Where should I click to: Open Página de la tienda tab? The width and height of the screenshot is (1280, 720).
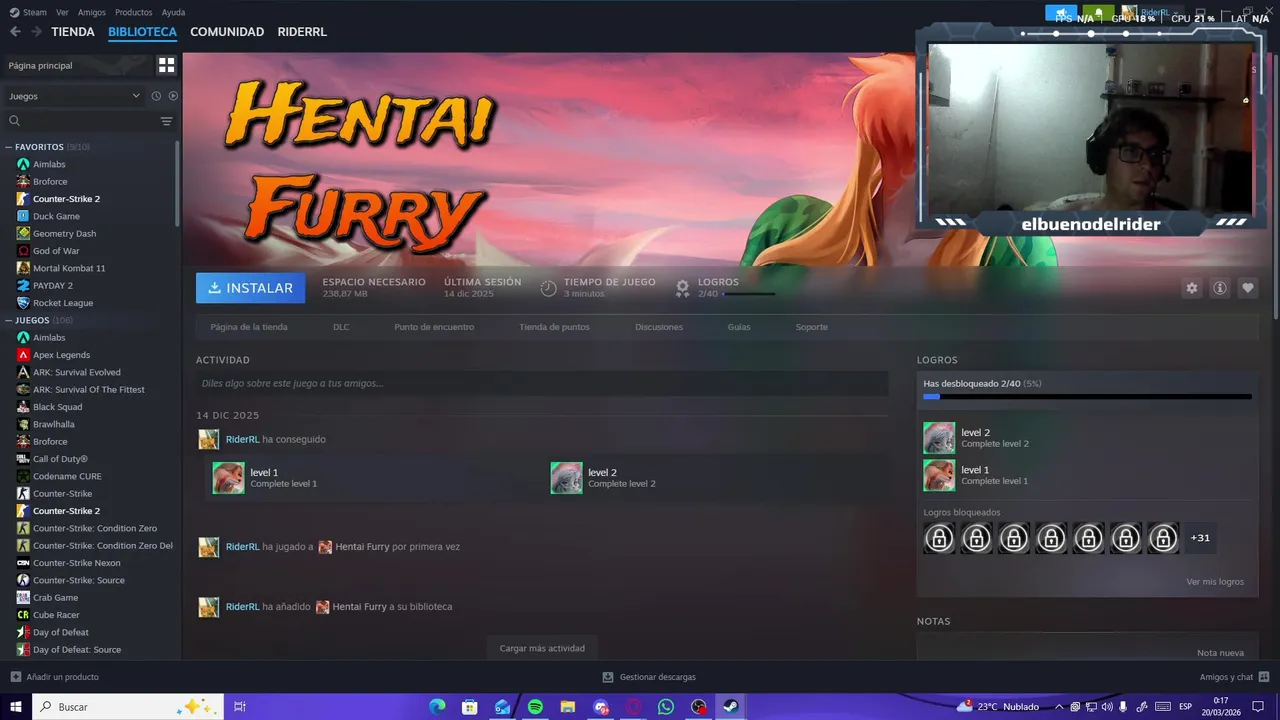click(249, 327)
